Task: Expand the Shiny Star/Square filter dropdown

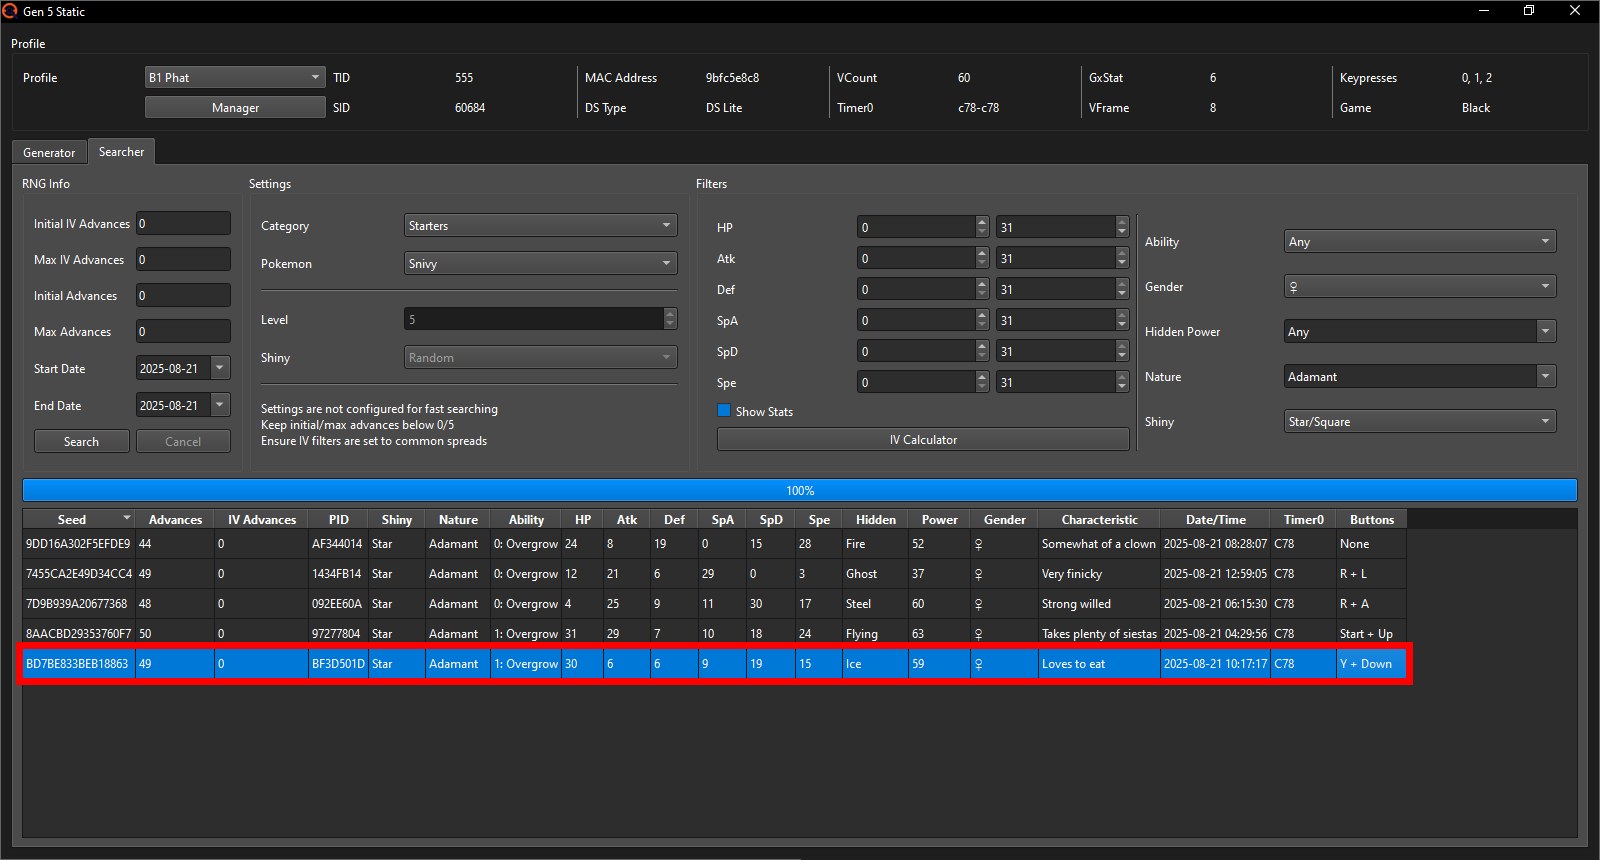Action: coord(1420,422)
